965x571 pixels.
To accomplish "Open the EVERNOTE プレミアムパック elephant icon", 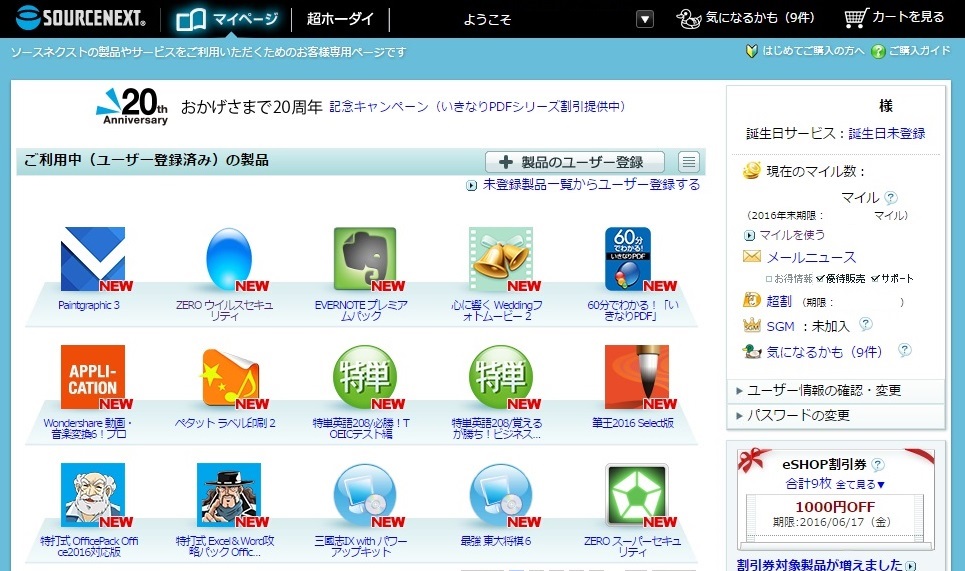I will tap(365, 258).
